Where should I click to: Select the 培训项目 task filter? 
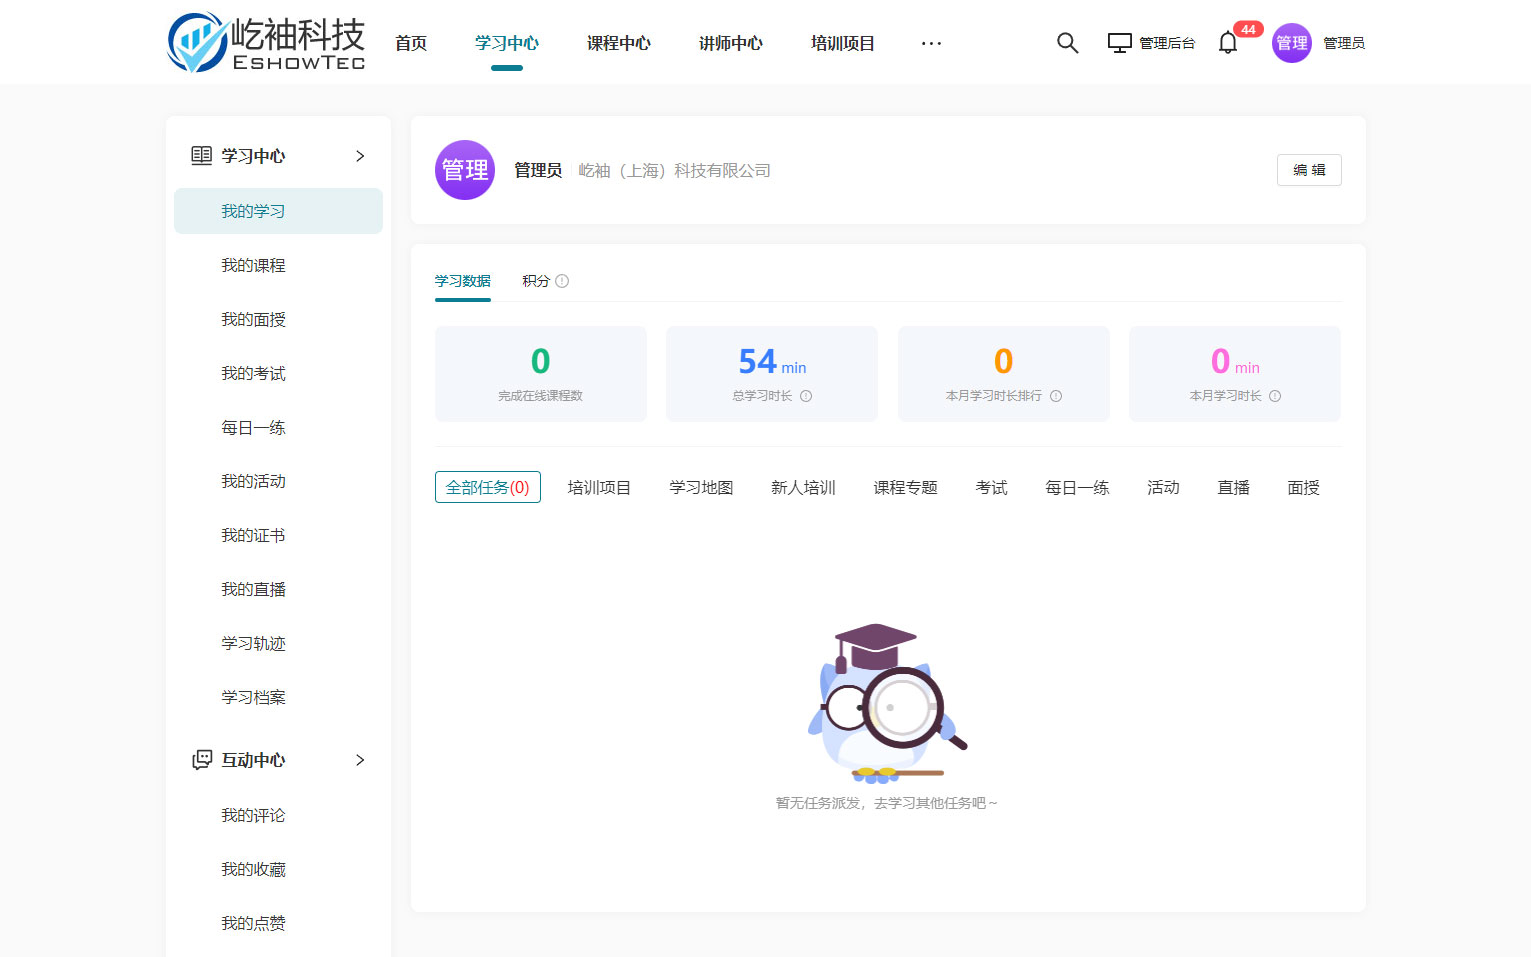[x=599, y=487]
